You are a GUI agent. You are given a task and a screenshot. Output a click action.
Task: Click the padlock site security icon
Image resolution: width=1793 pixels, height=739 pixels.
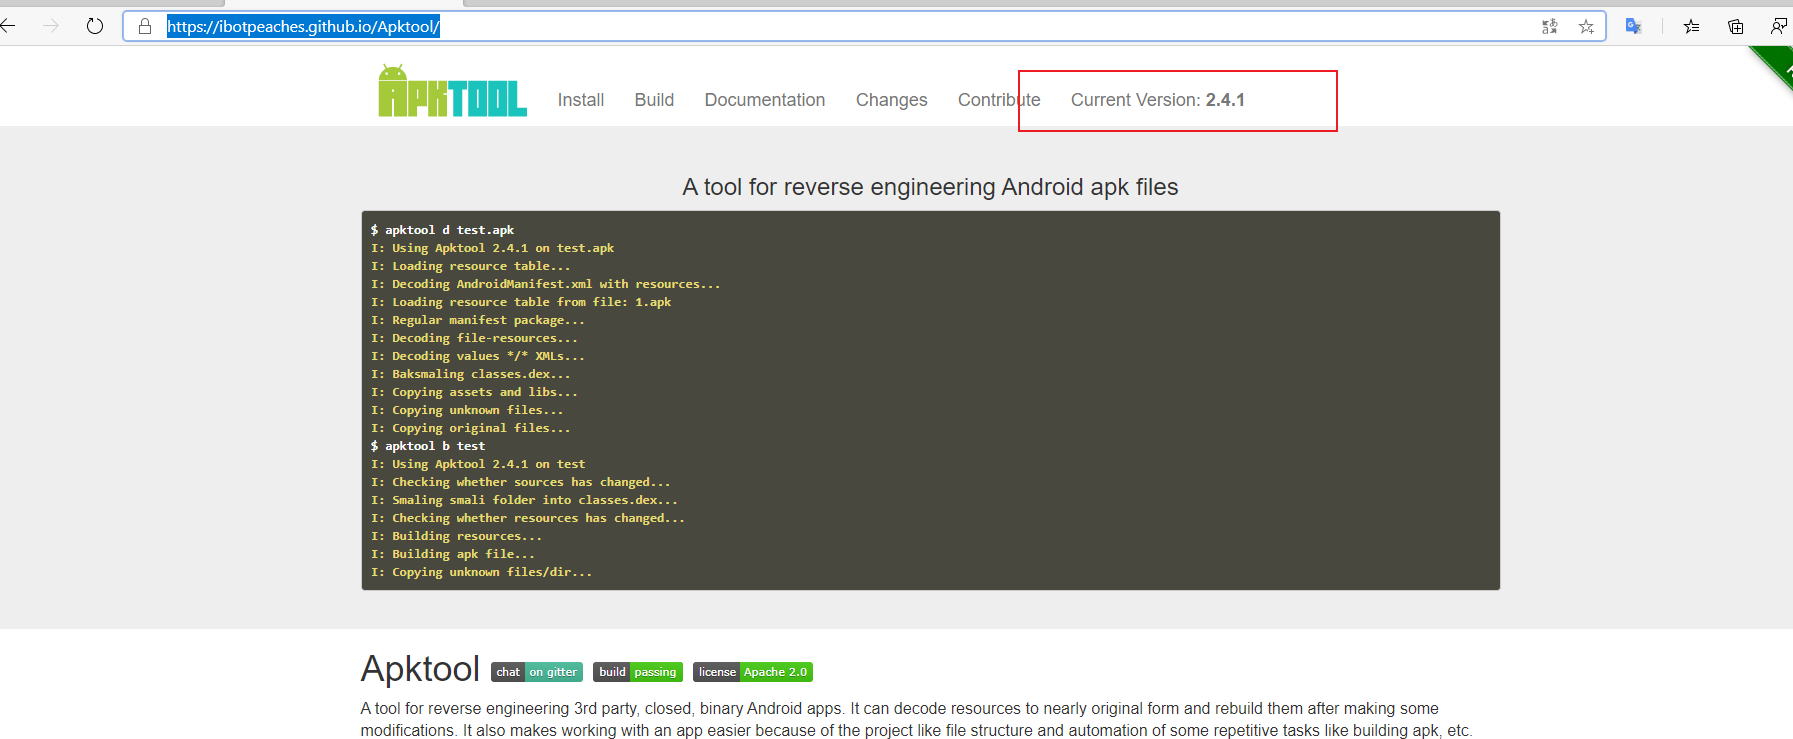coord(145,26)
